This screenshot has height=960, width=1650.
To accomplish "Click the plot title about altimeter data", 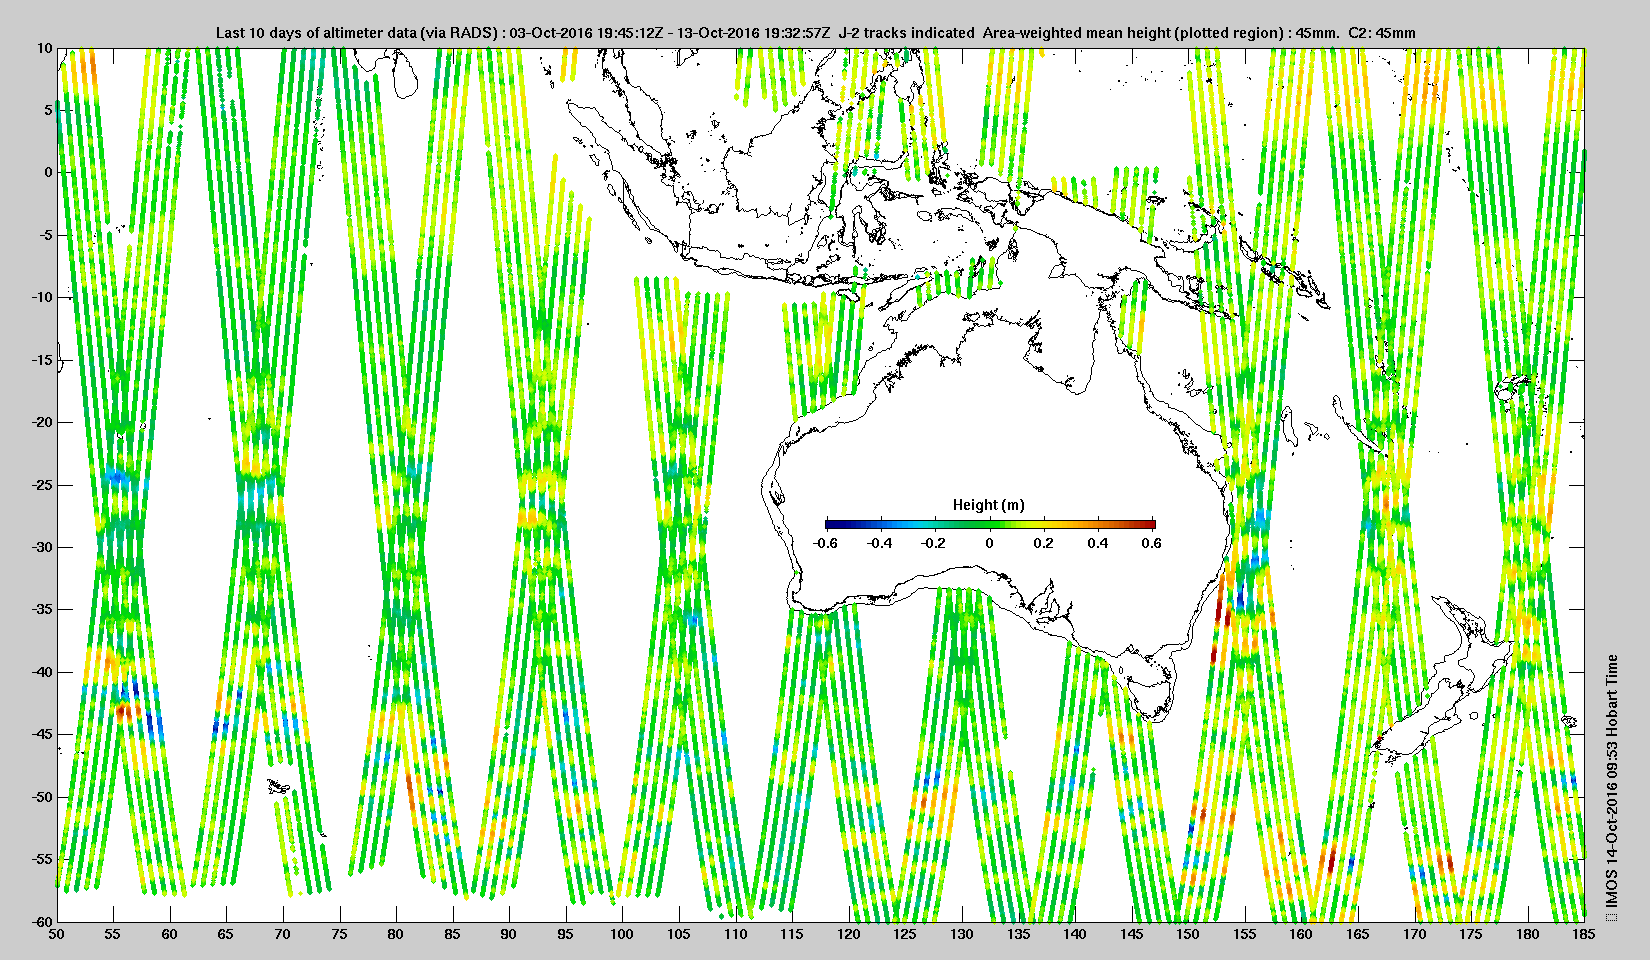I will click(x=815, y=33).
